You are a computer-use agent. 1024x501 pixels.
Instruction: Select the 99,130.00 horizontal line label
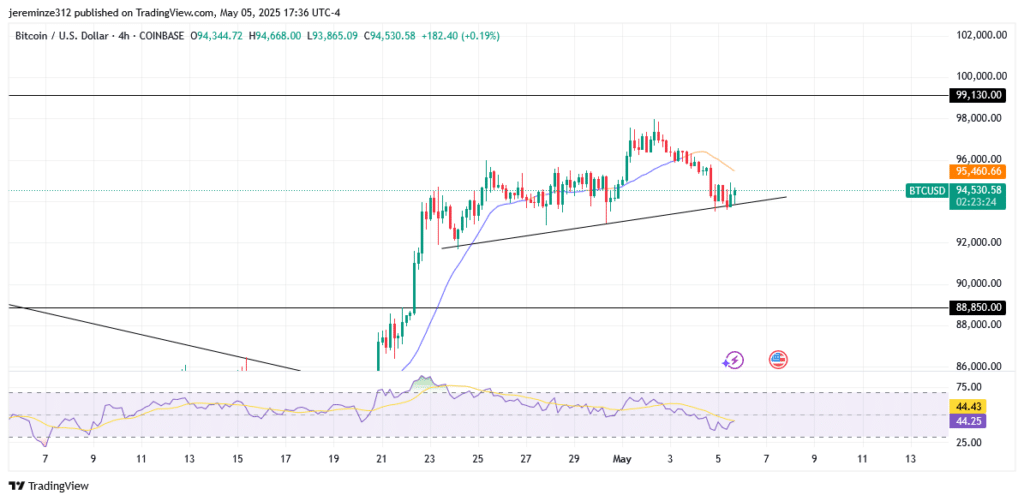pyautogui.click(x=978, y=95)
